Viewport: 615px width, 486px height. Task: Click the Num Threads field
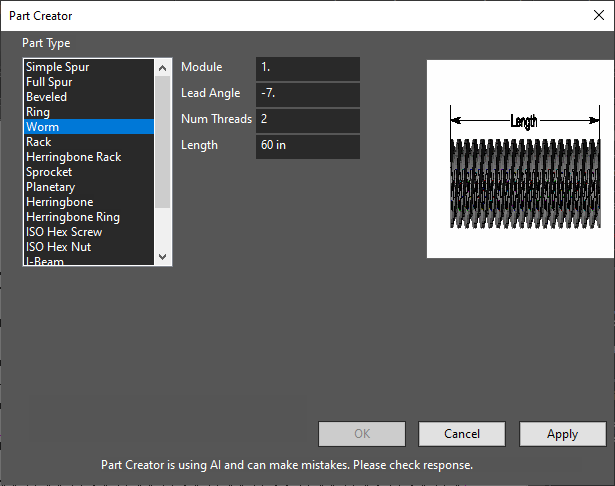pyautogui.click(x=308, y=120)
